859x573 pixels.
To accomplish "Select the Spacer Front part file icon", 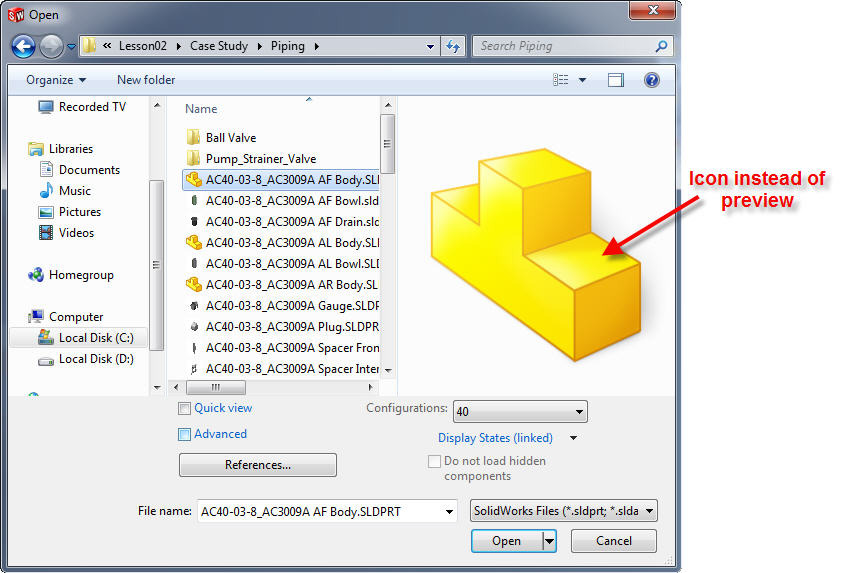I will 193,348.
